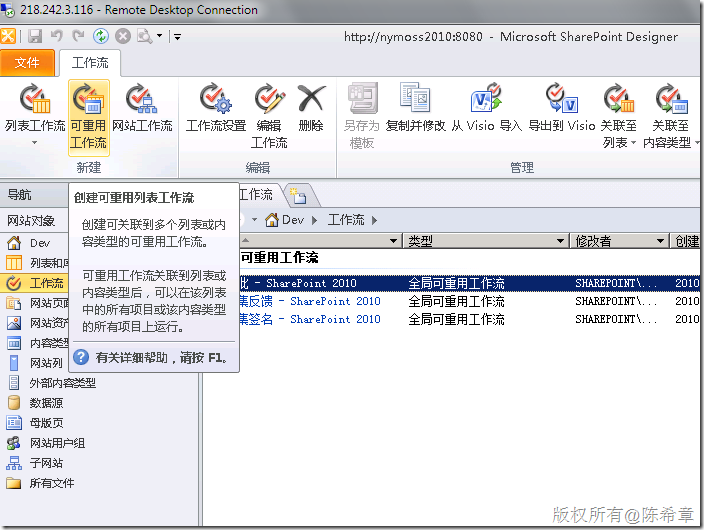The image size is (704, 530).
Task: Click 从 Visio 导入 (Import from Visio)
Action: click(486, 108)
